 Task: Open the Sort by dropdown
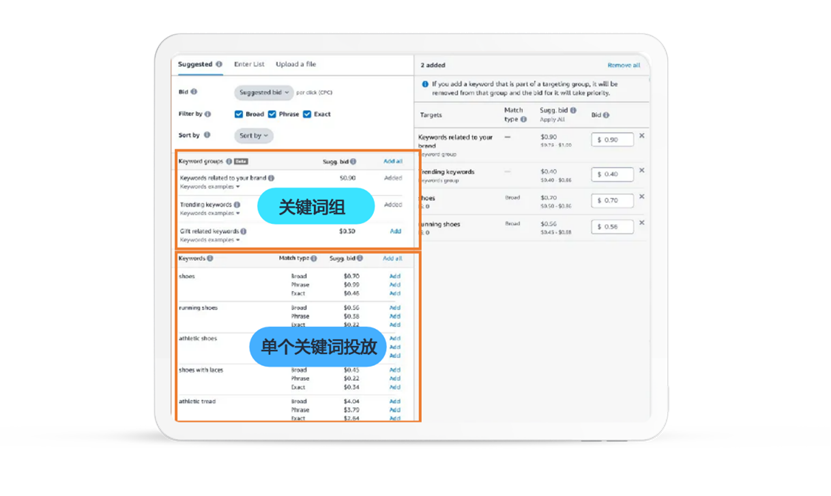tap(253, 136)
